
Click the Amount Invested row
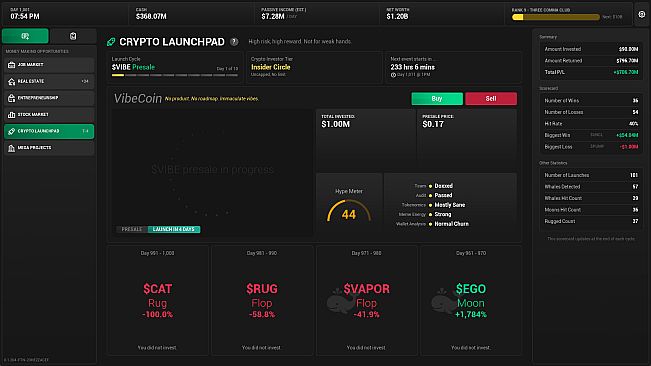tap(591, 49)
